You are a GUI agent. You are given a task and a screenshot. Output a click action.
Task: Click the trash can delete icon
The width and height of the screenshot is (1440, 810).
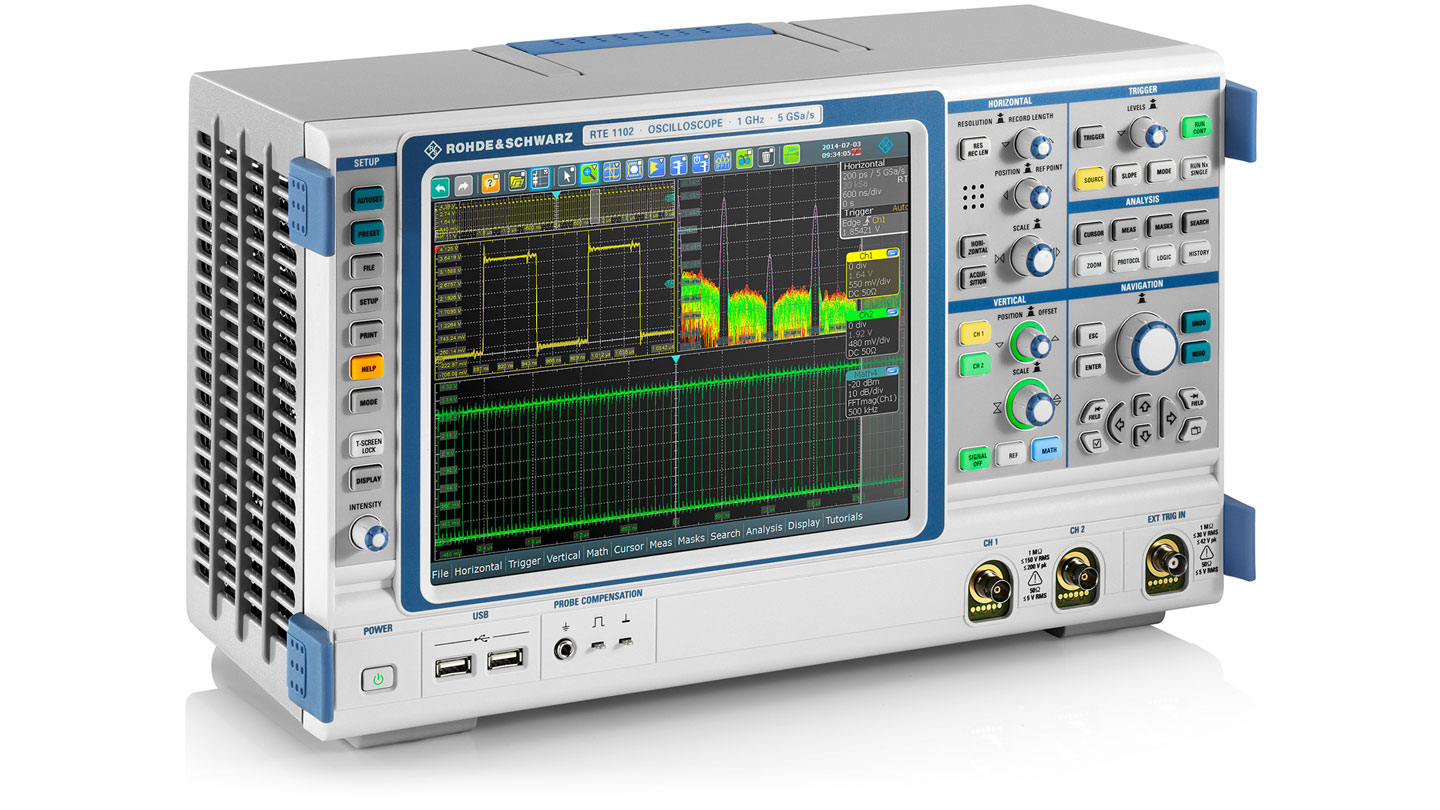766,157
